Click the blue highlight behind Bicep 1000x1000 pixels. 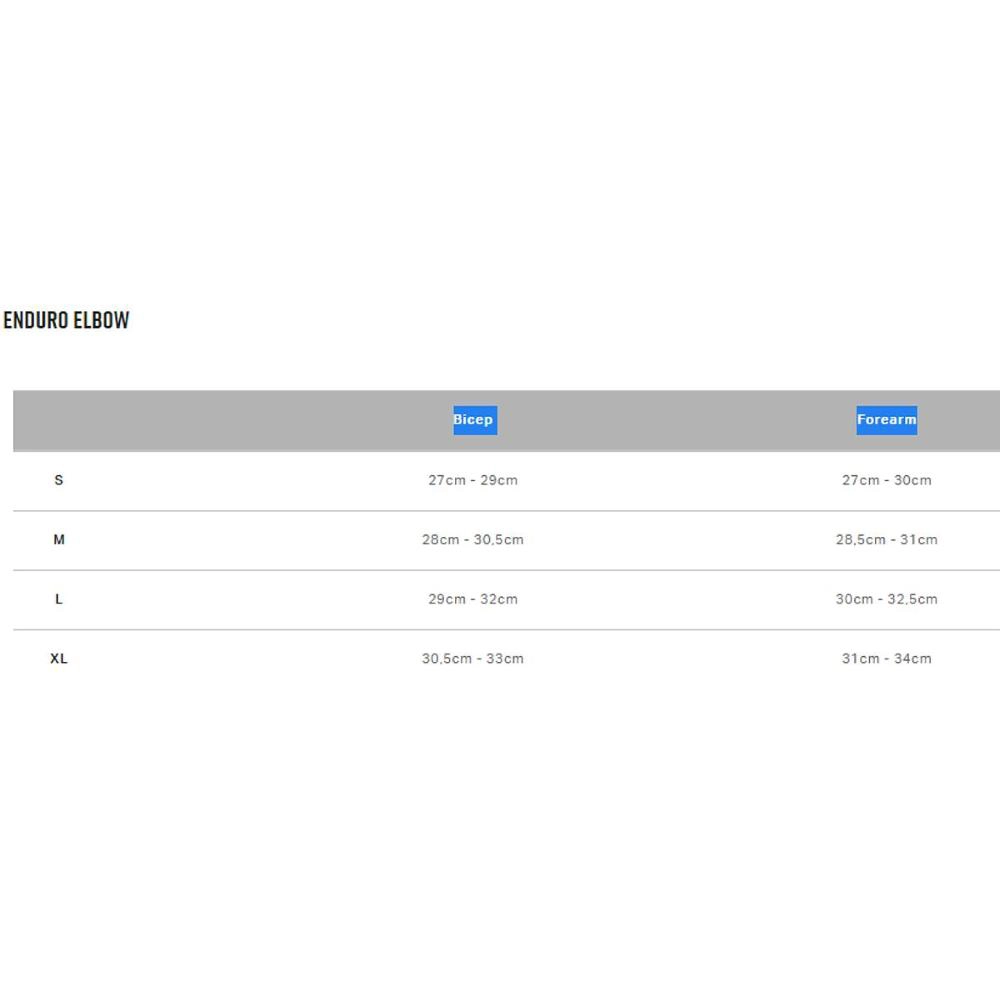click(475, 420)
